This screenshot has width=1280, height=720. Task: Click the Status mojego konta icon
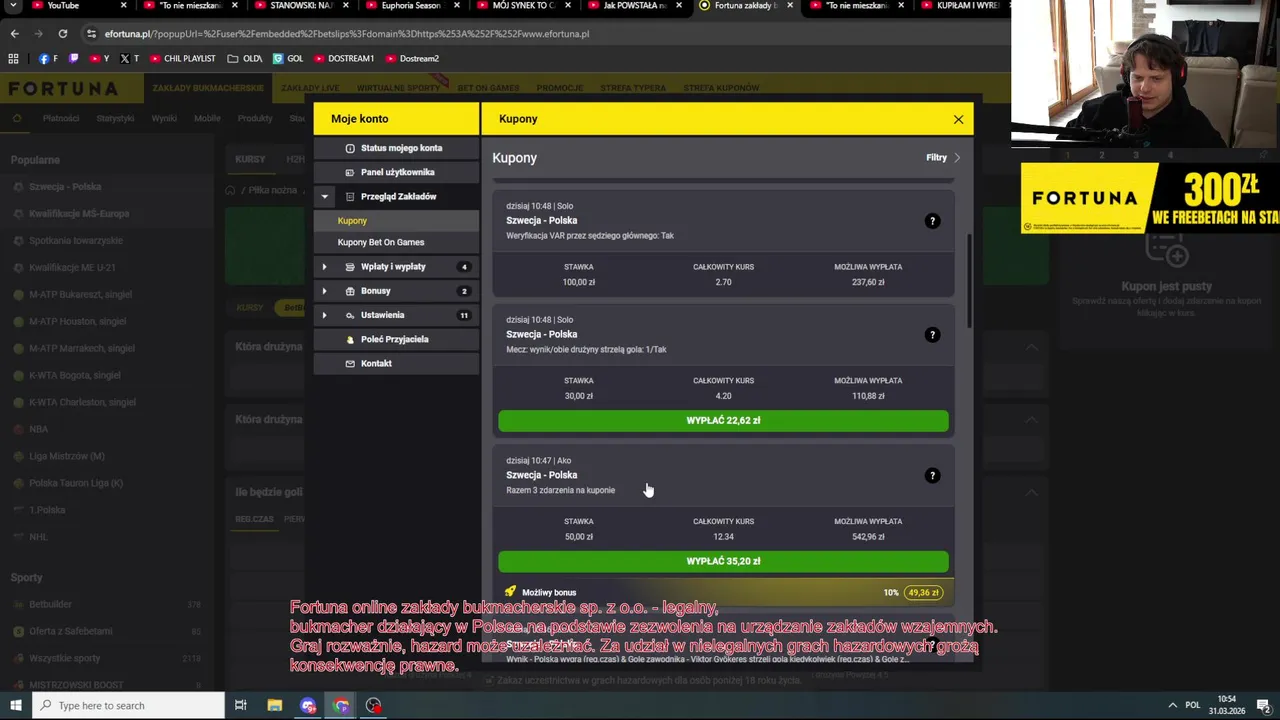point(350,148)
